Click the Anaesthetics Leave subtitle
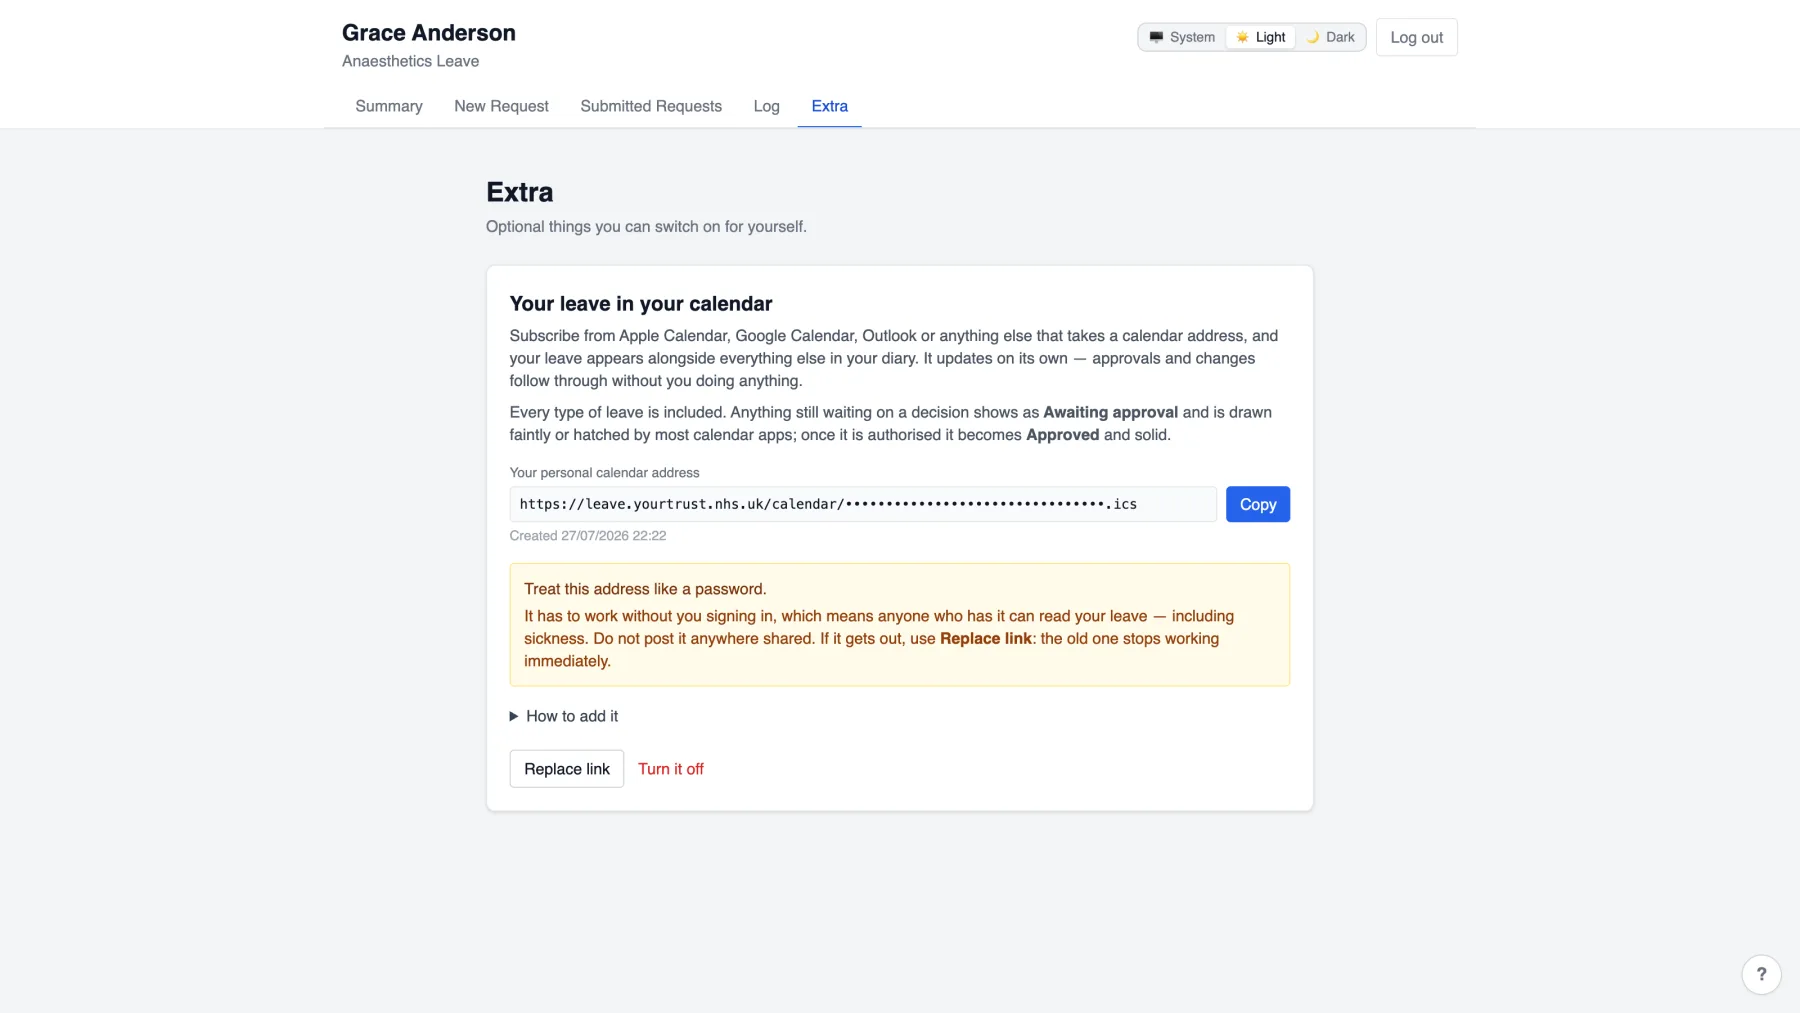Viewport: 1800px width, 1013px height. coord(410,61)
